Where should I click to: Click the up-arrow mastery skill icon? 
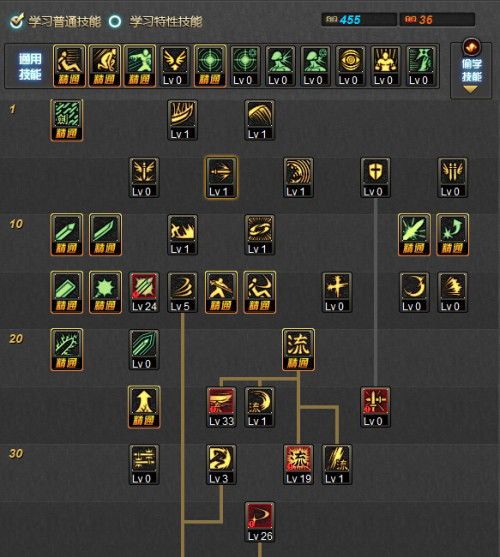144,407
